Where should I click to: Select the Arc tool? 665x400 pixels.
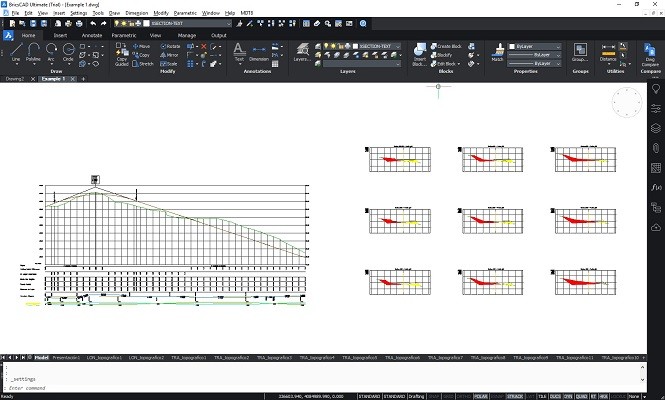51,53
